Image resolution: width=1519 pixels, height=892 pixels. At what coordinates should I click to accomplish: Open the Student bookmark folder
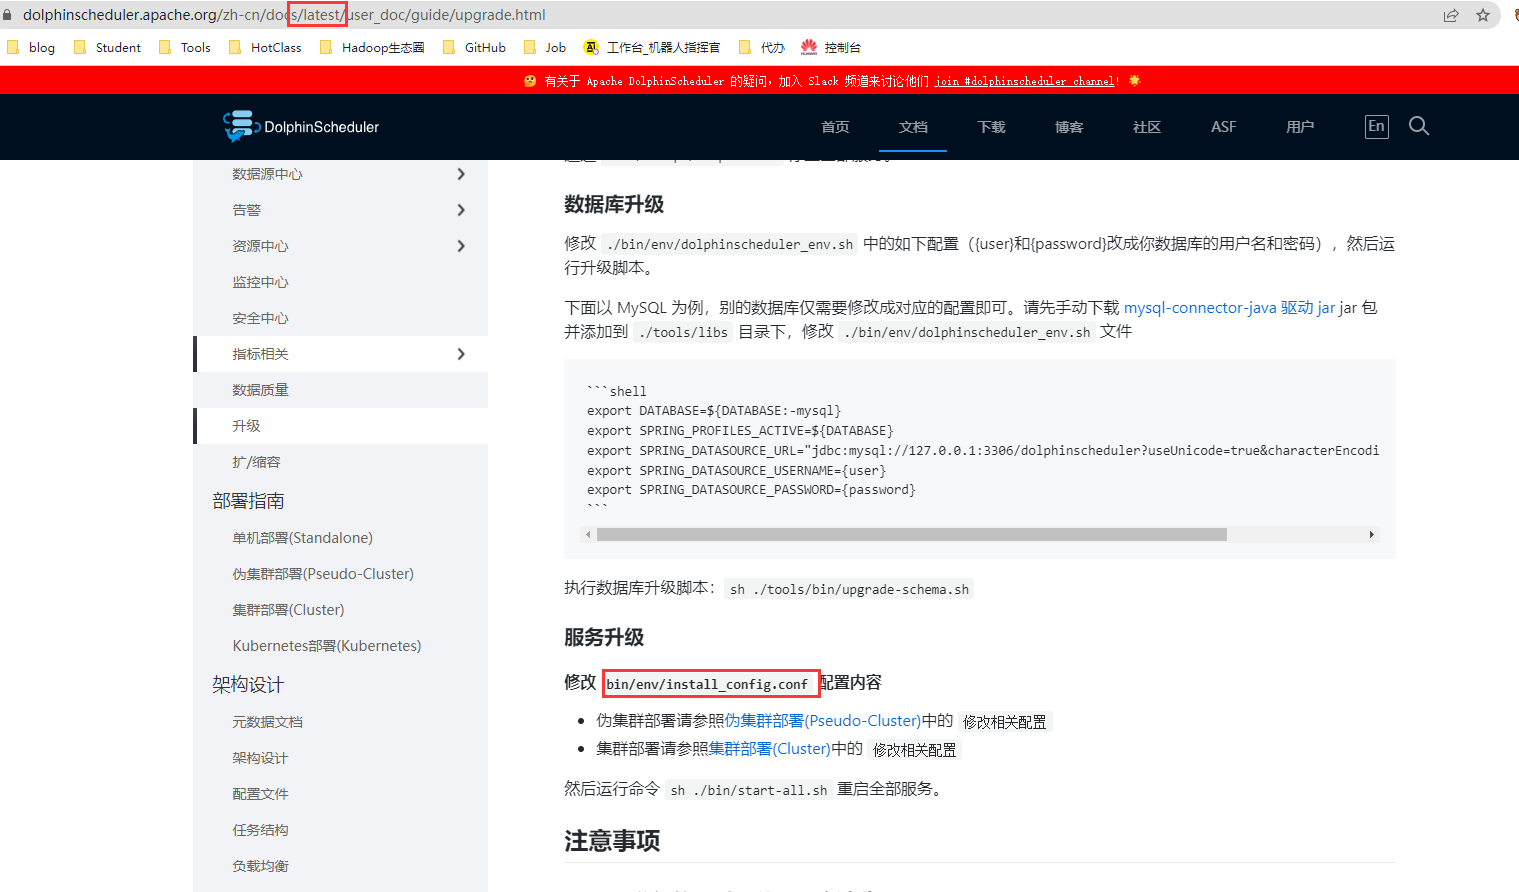point(107,47)
